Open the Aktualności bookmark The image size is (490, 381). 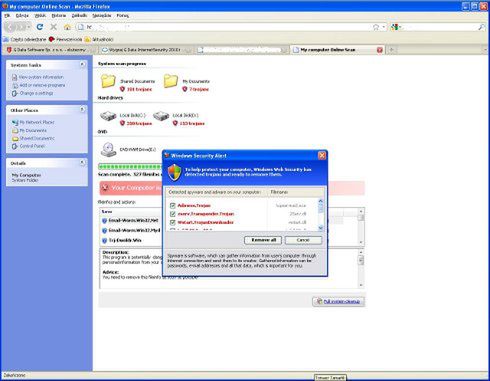(x=99, y=39)
